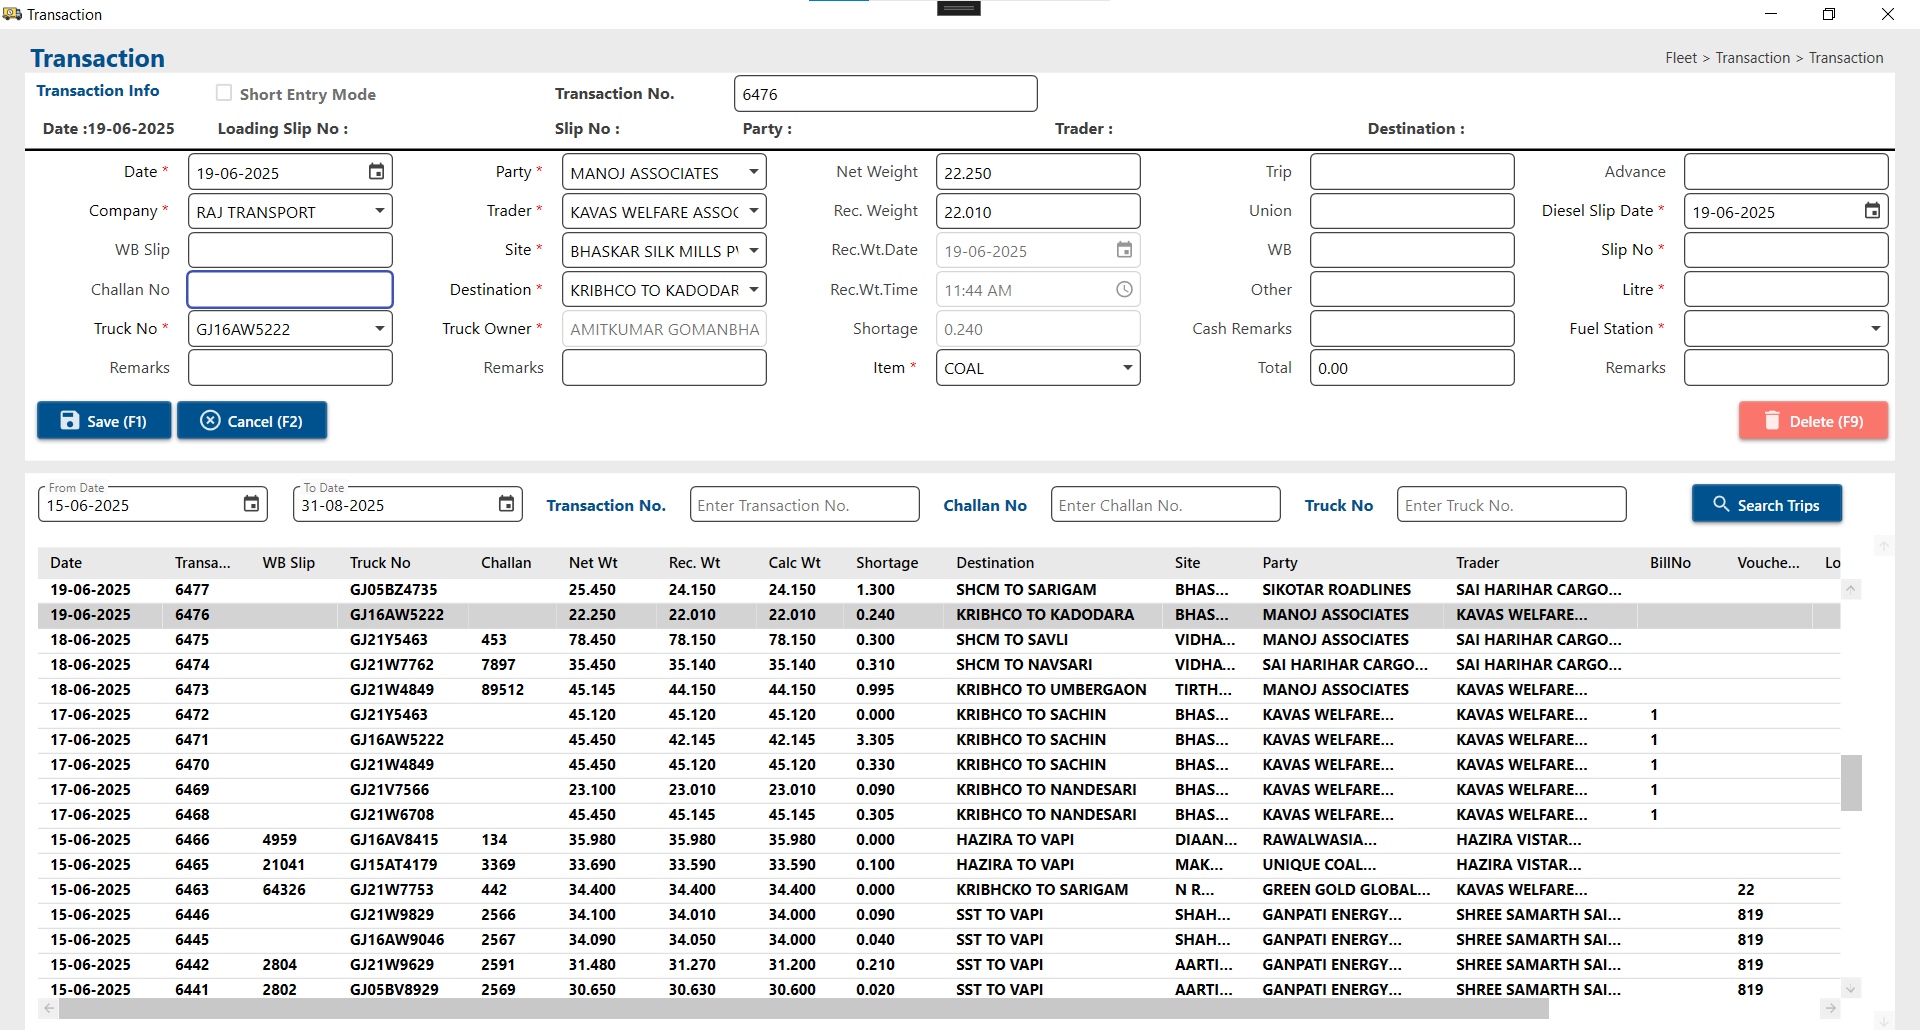Open the Destination dropdown
Viewport: 1920px width, 1030px height.
[x=753, y=289]
